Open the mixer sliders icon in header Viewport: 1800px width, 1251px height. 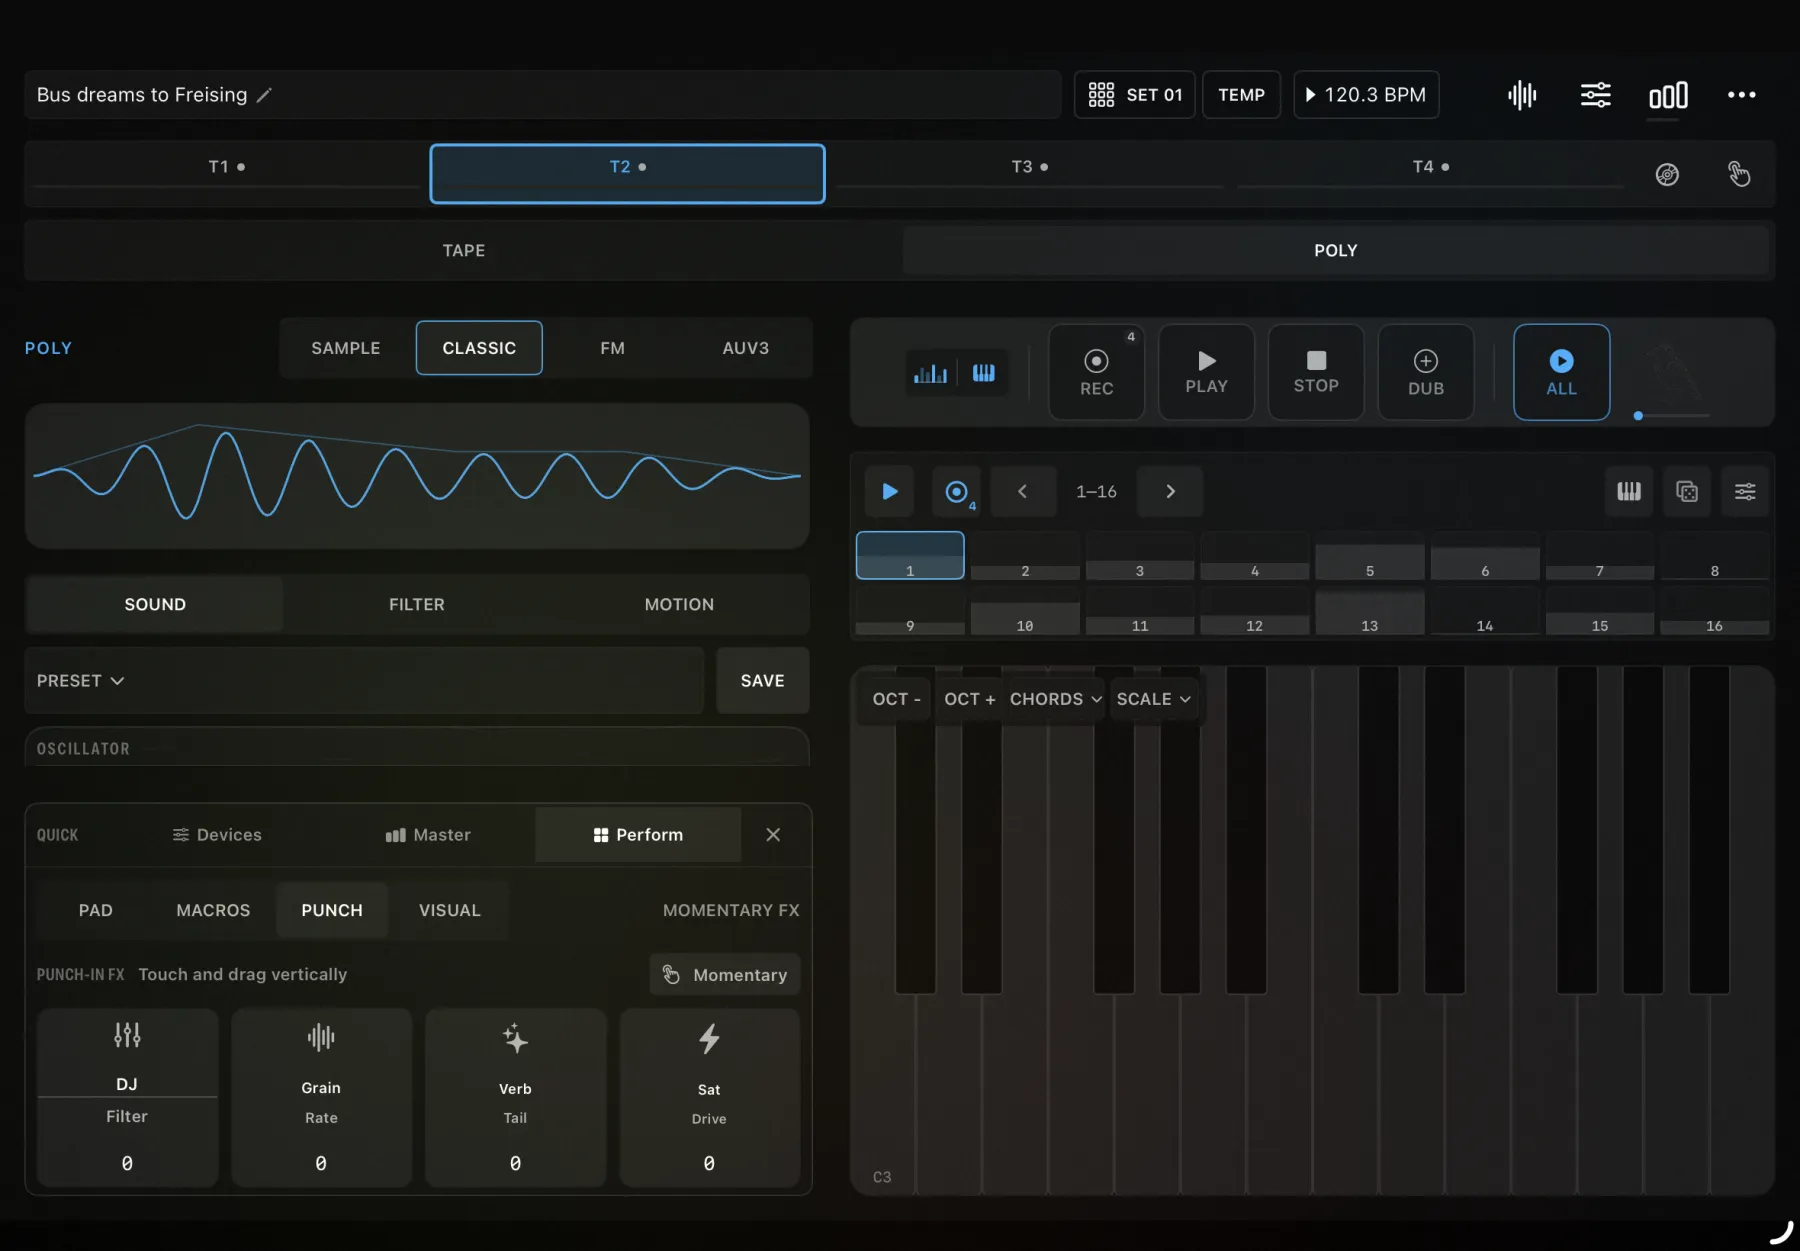pyautogui.click(x=1595, y=95)
